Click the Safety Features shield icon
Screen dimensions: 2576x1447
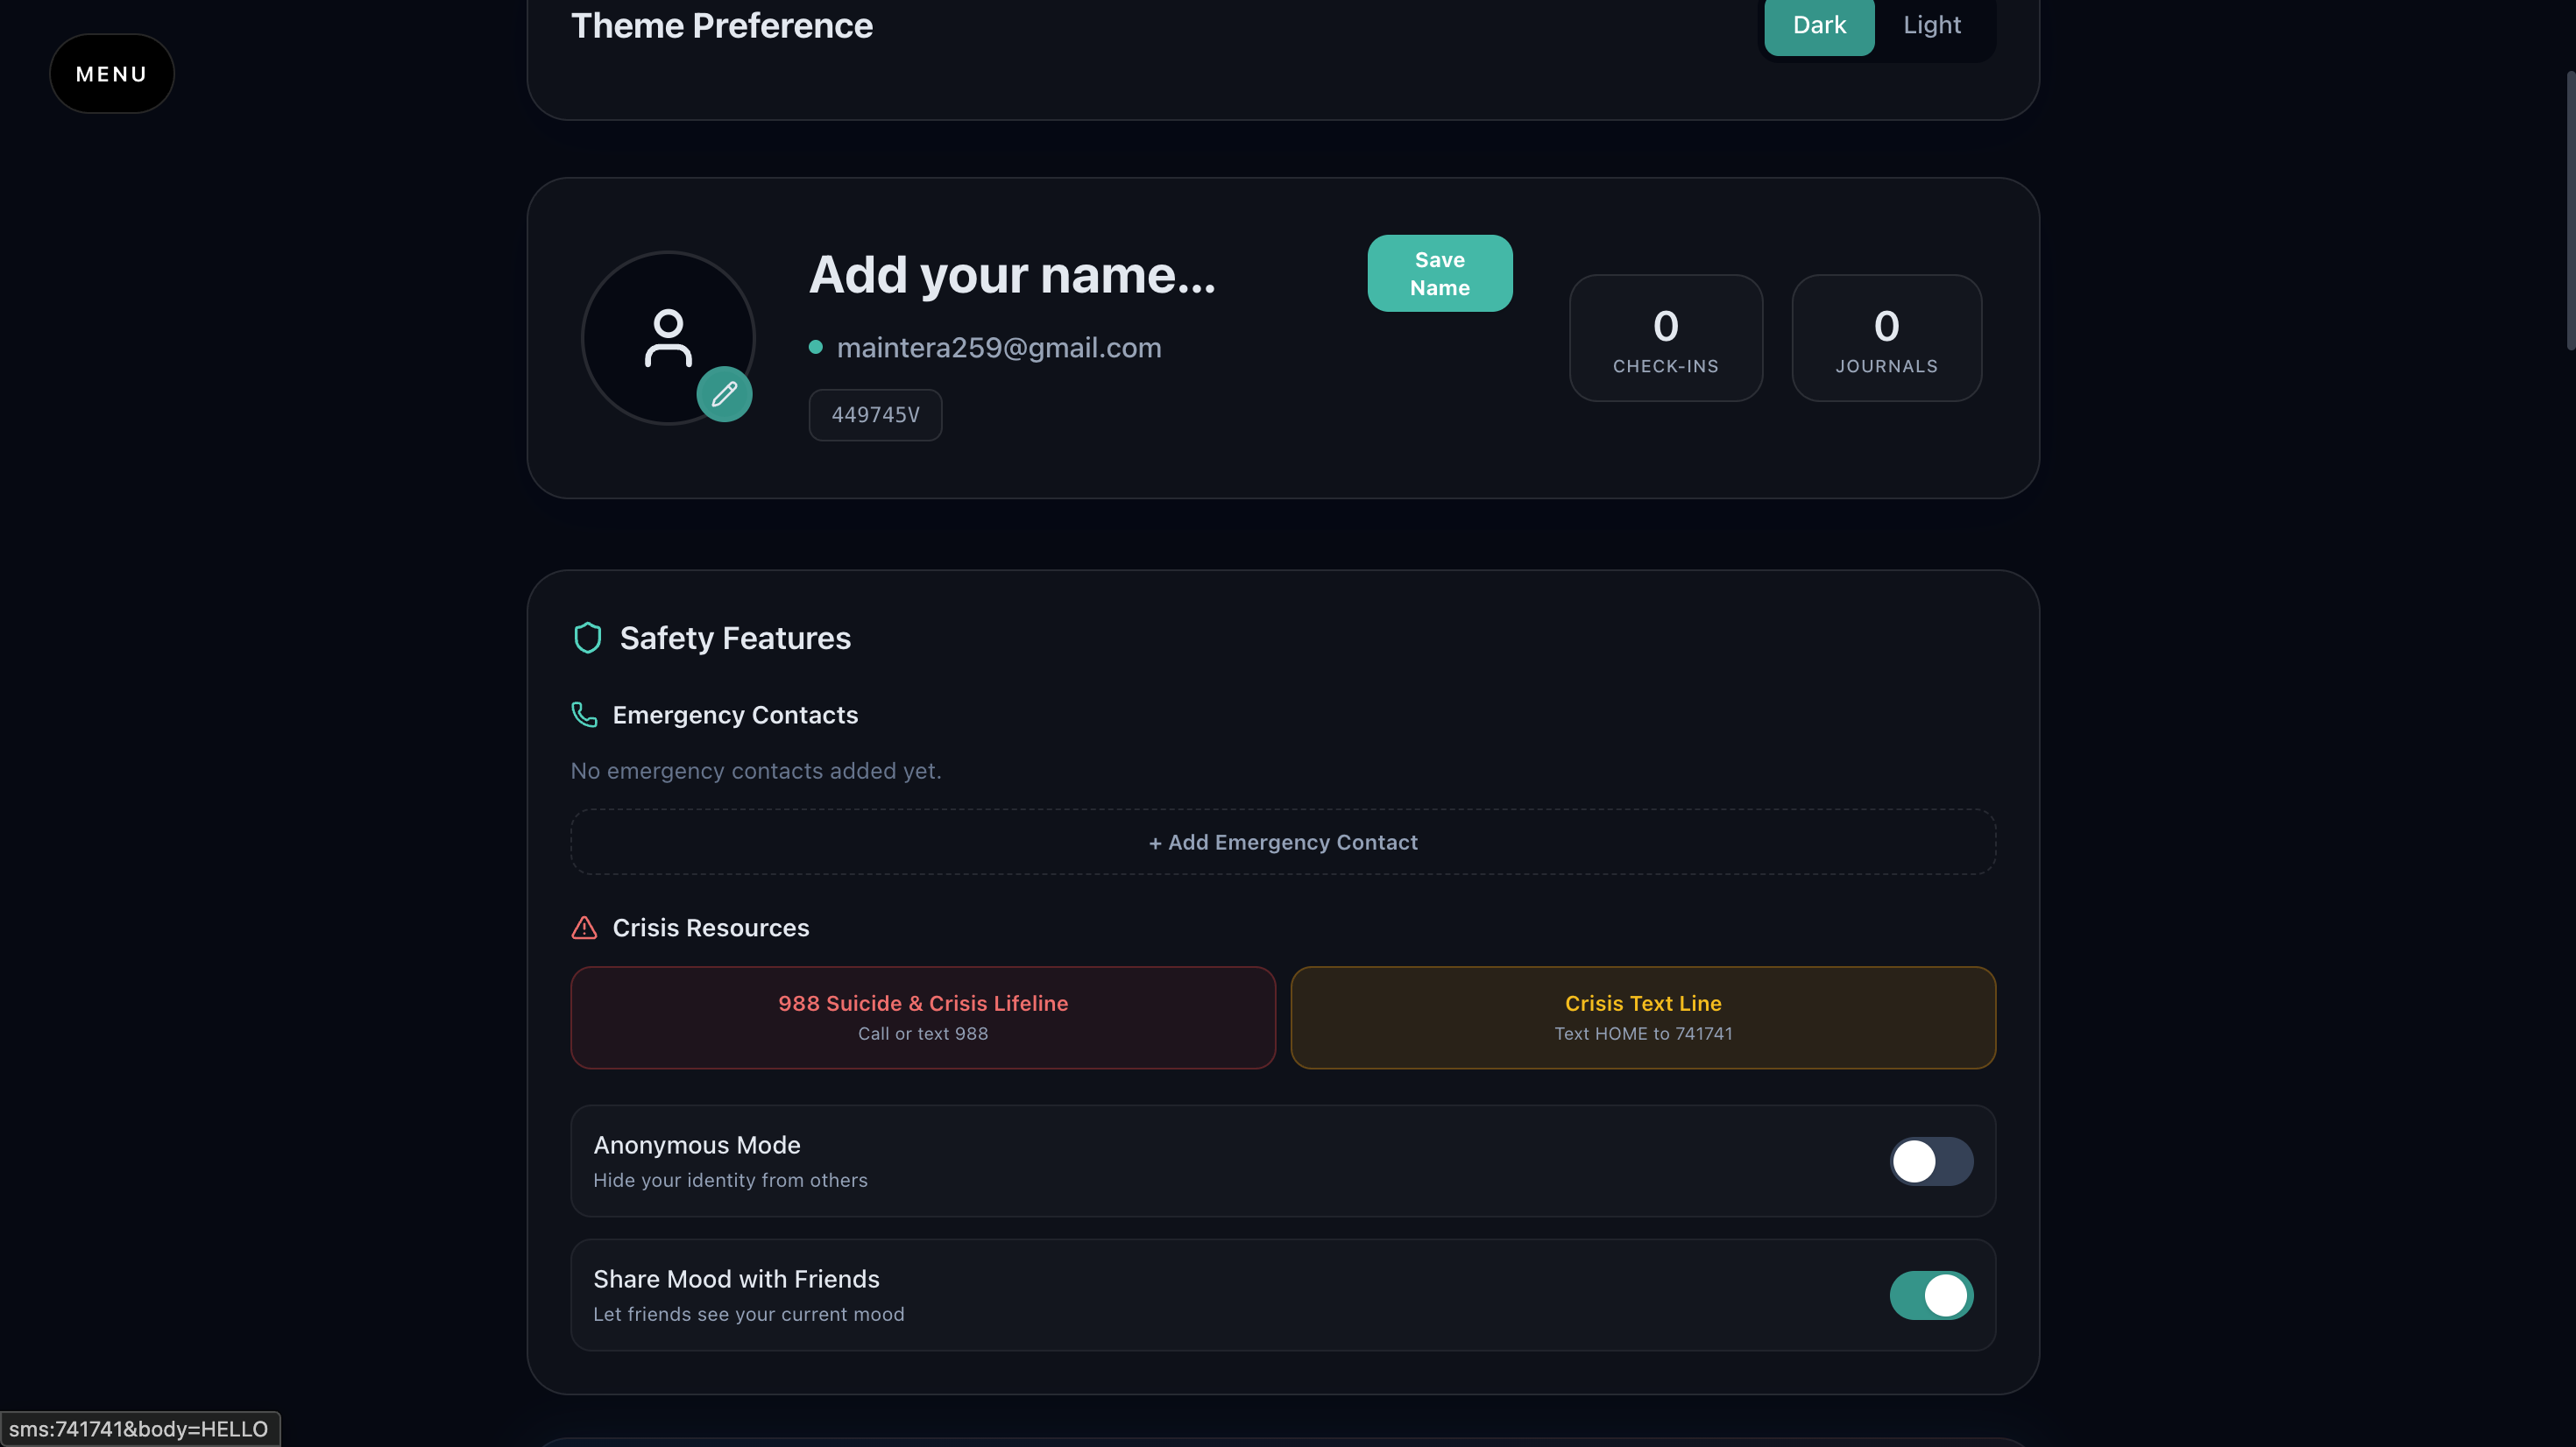click(587, 638)
